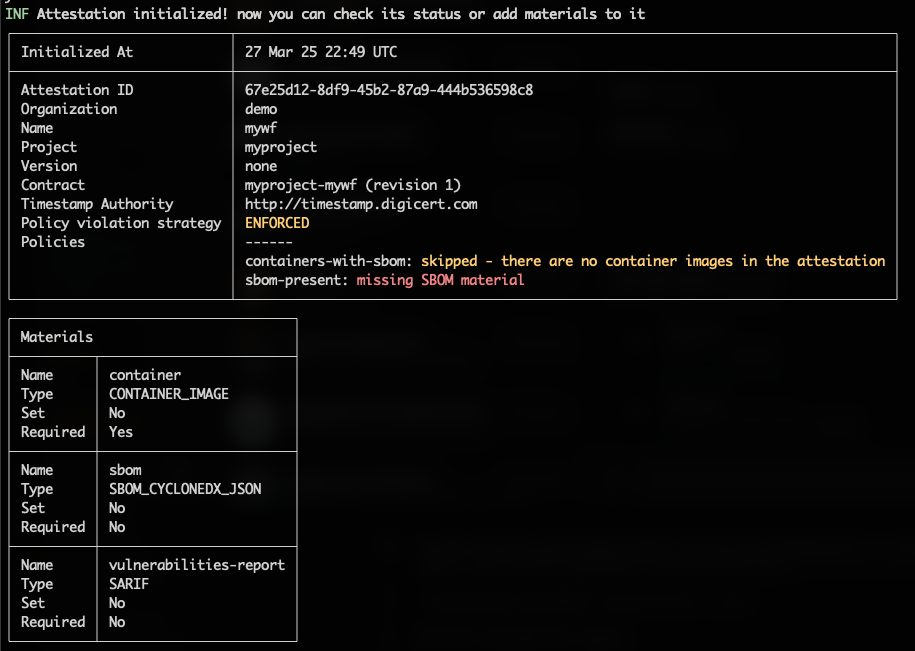915x651 pixels.
Task: Select the type value CONTAINER_IMAGE
Action: (x=169, y=394)
